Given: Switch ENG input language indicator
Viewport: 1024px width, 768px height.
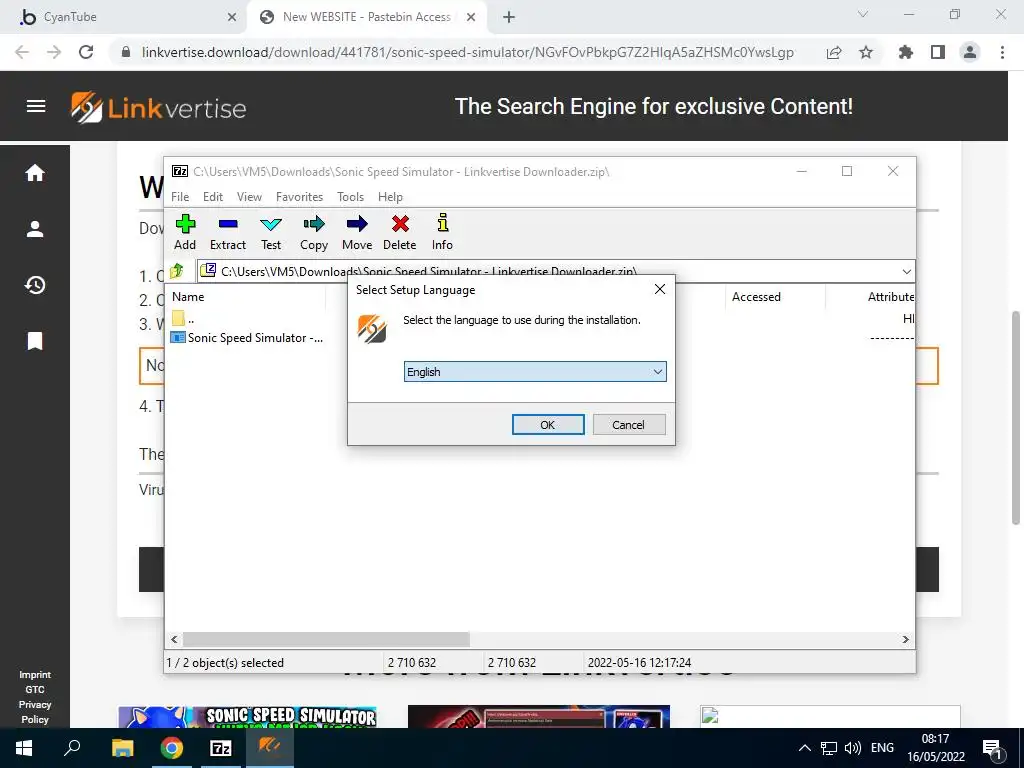Looking at the screenshot, I should 882,748.
